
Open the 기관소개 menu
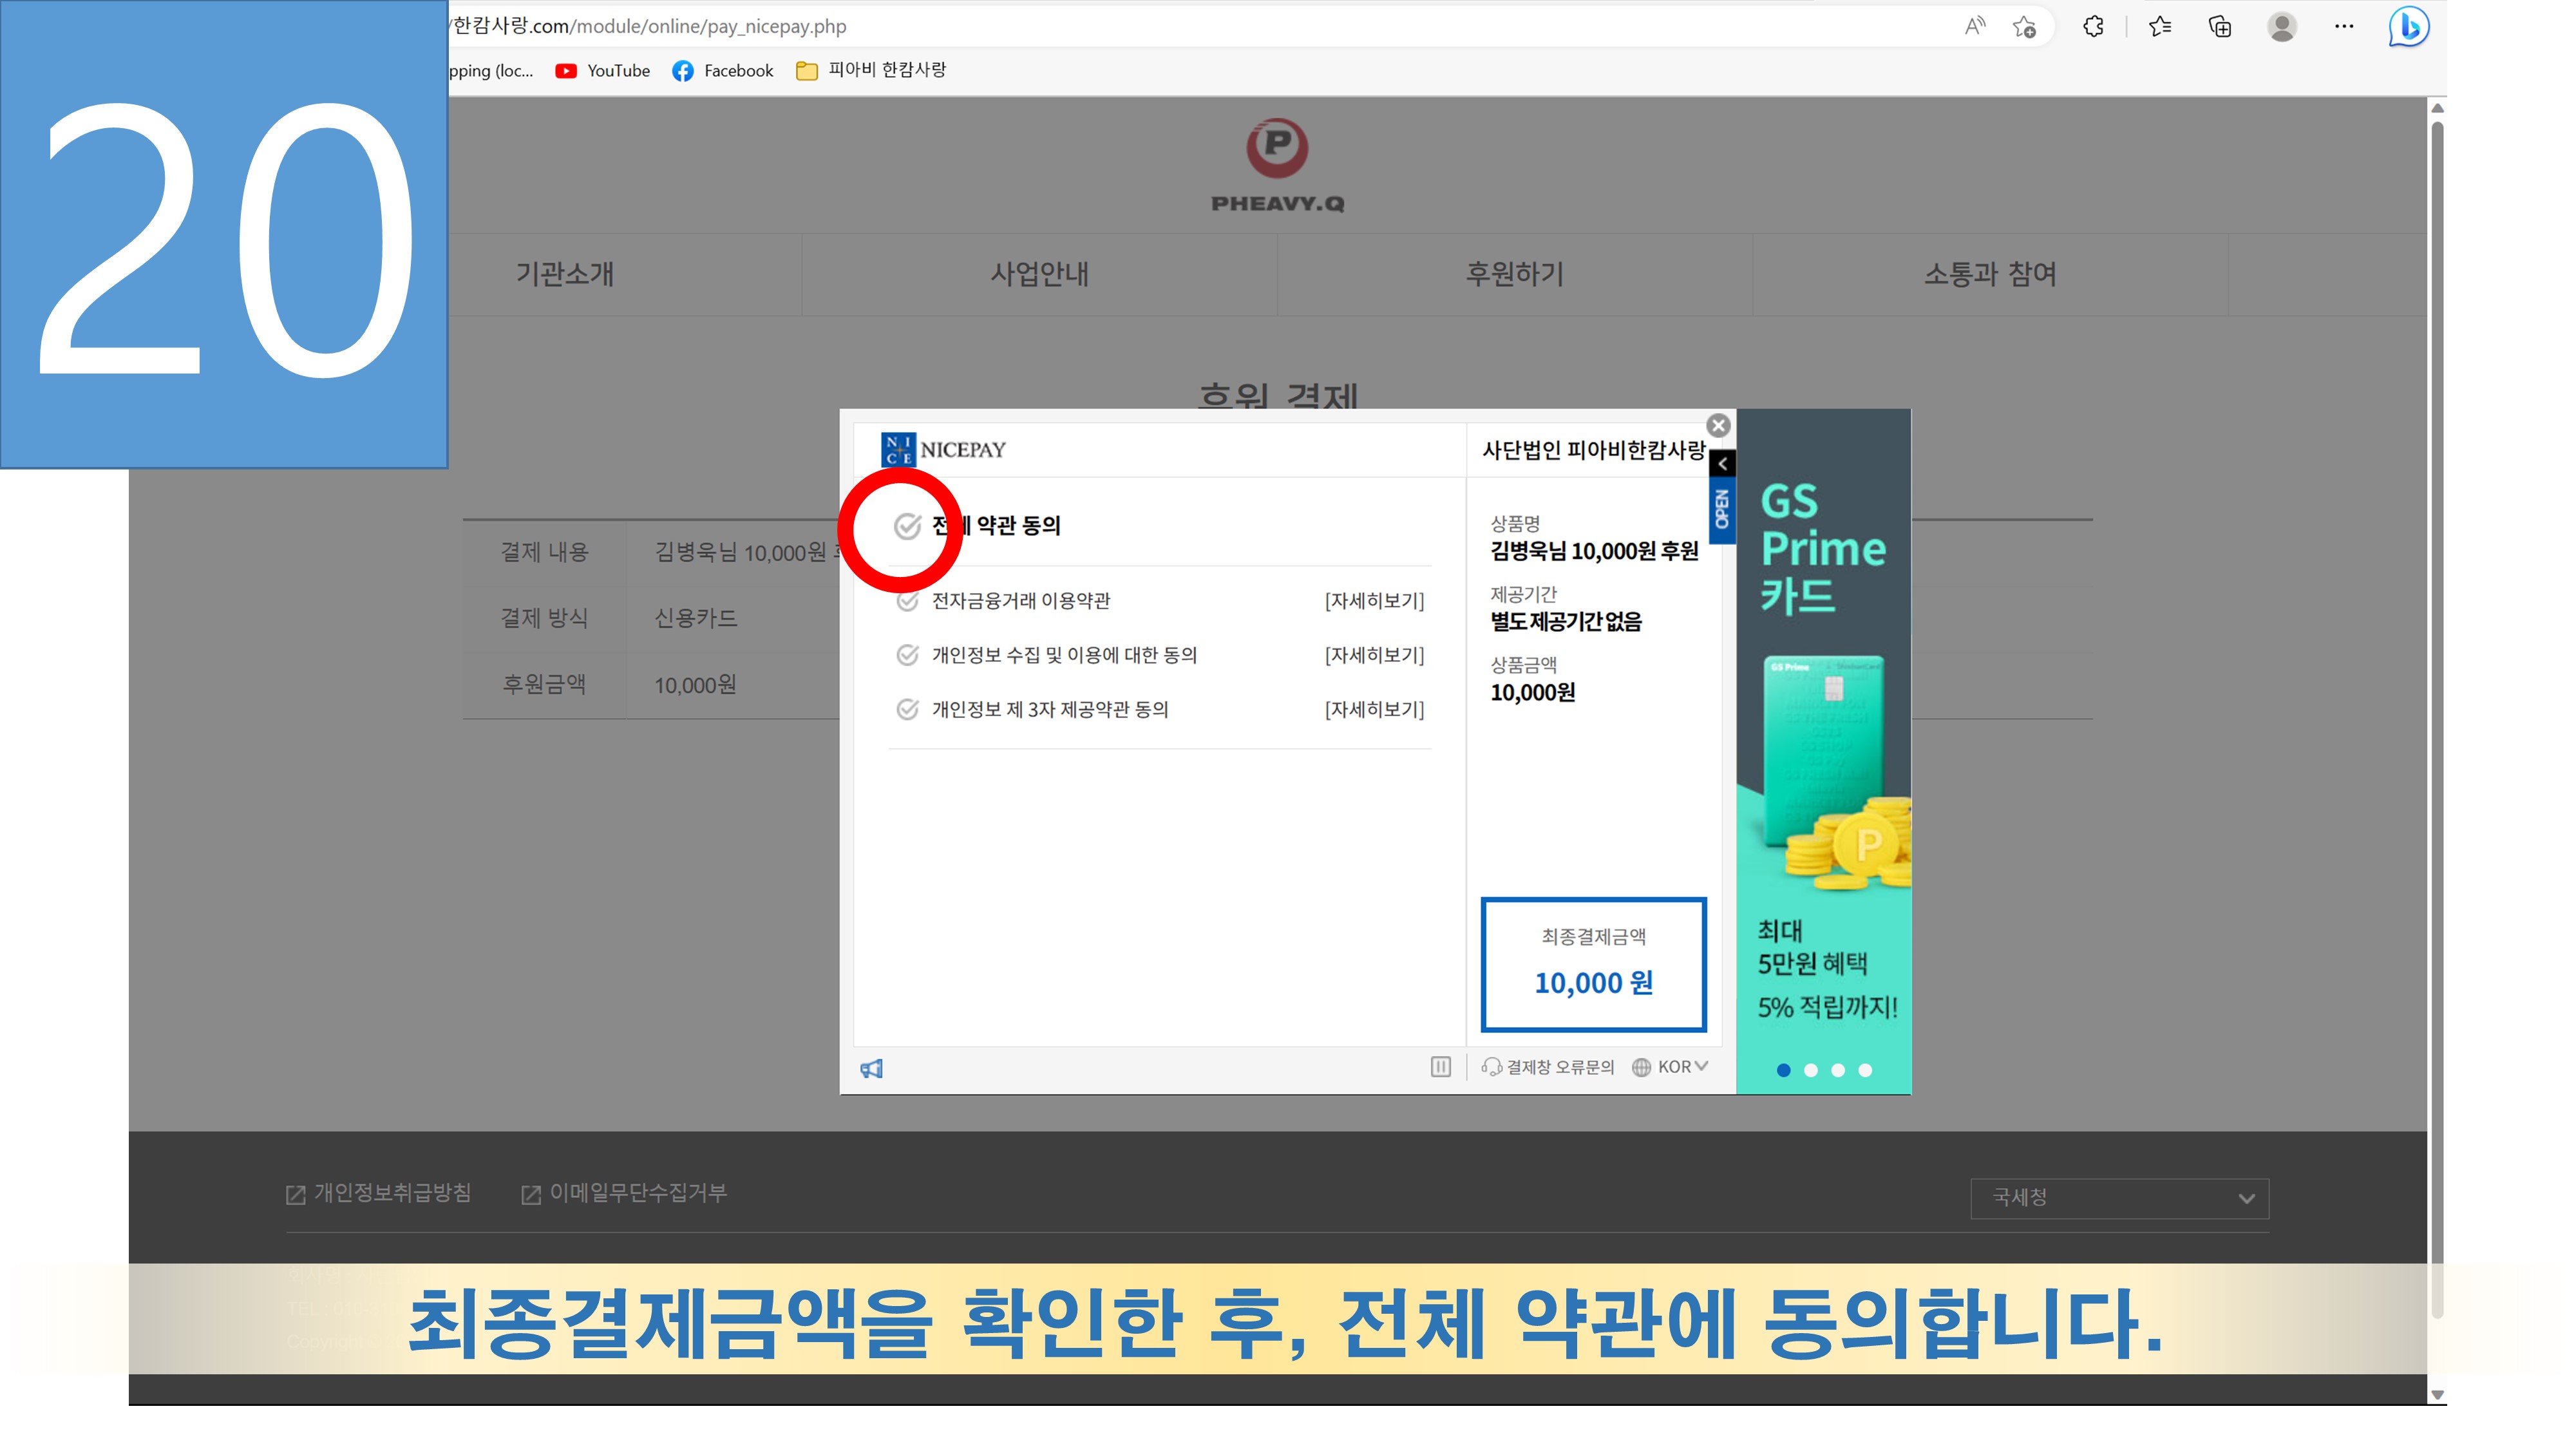tap(564, 274)
